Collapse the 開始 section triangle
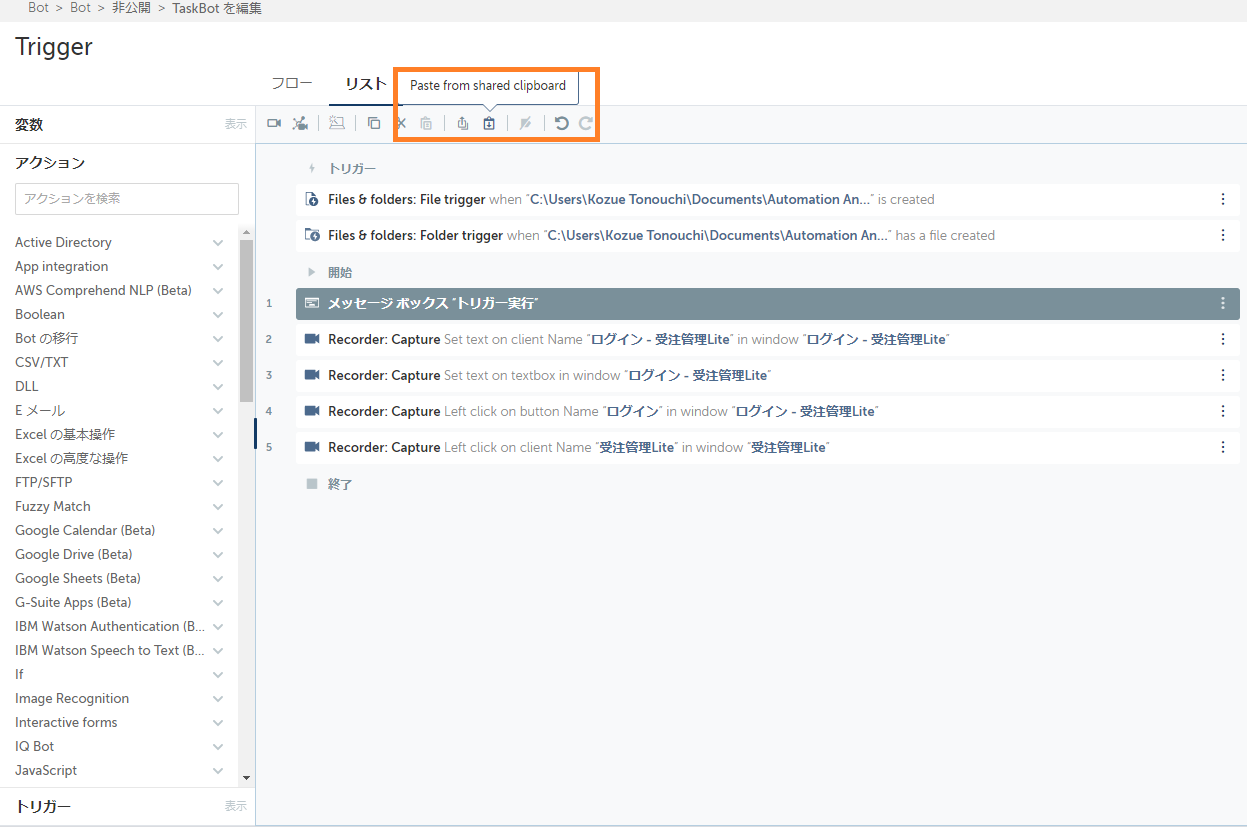 (312, 272)
